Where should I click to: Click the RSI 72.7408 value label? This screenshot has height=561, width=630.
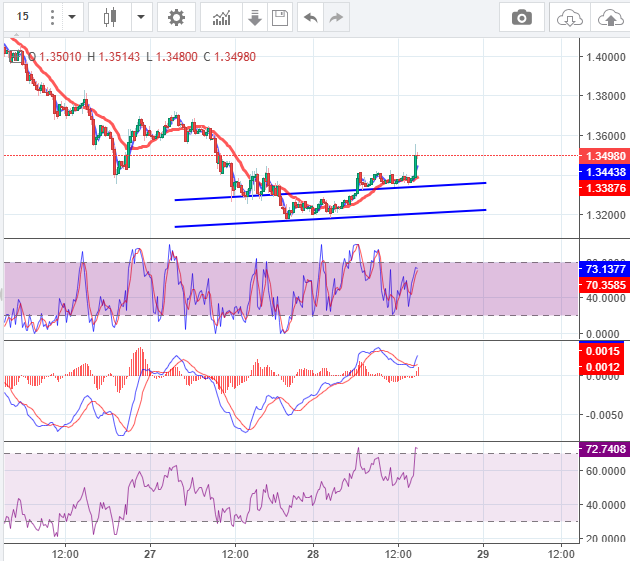(605, 449)
